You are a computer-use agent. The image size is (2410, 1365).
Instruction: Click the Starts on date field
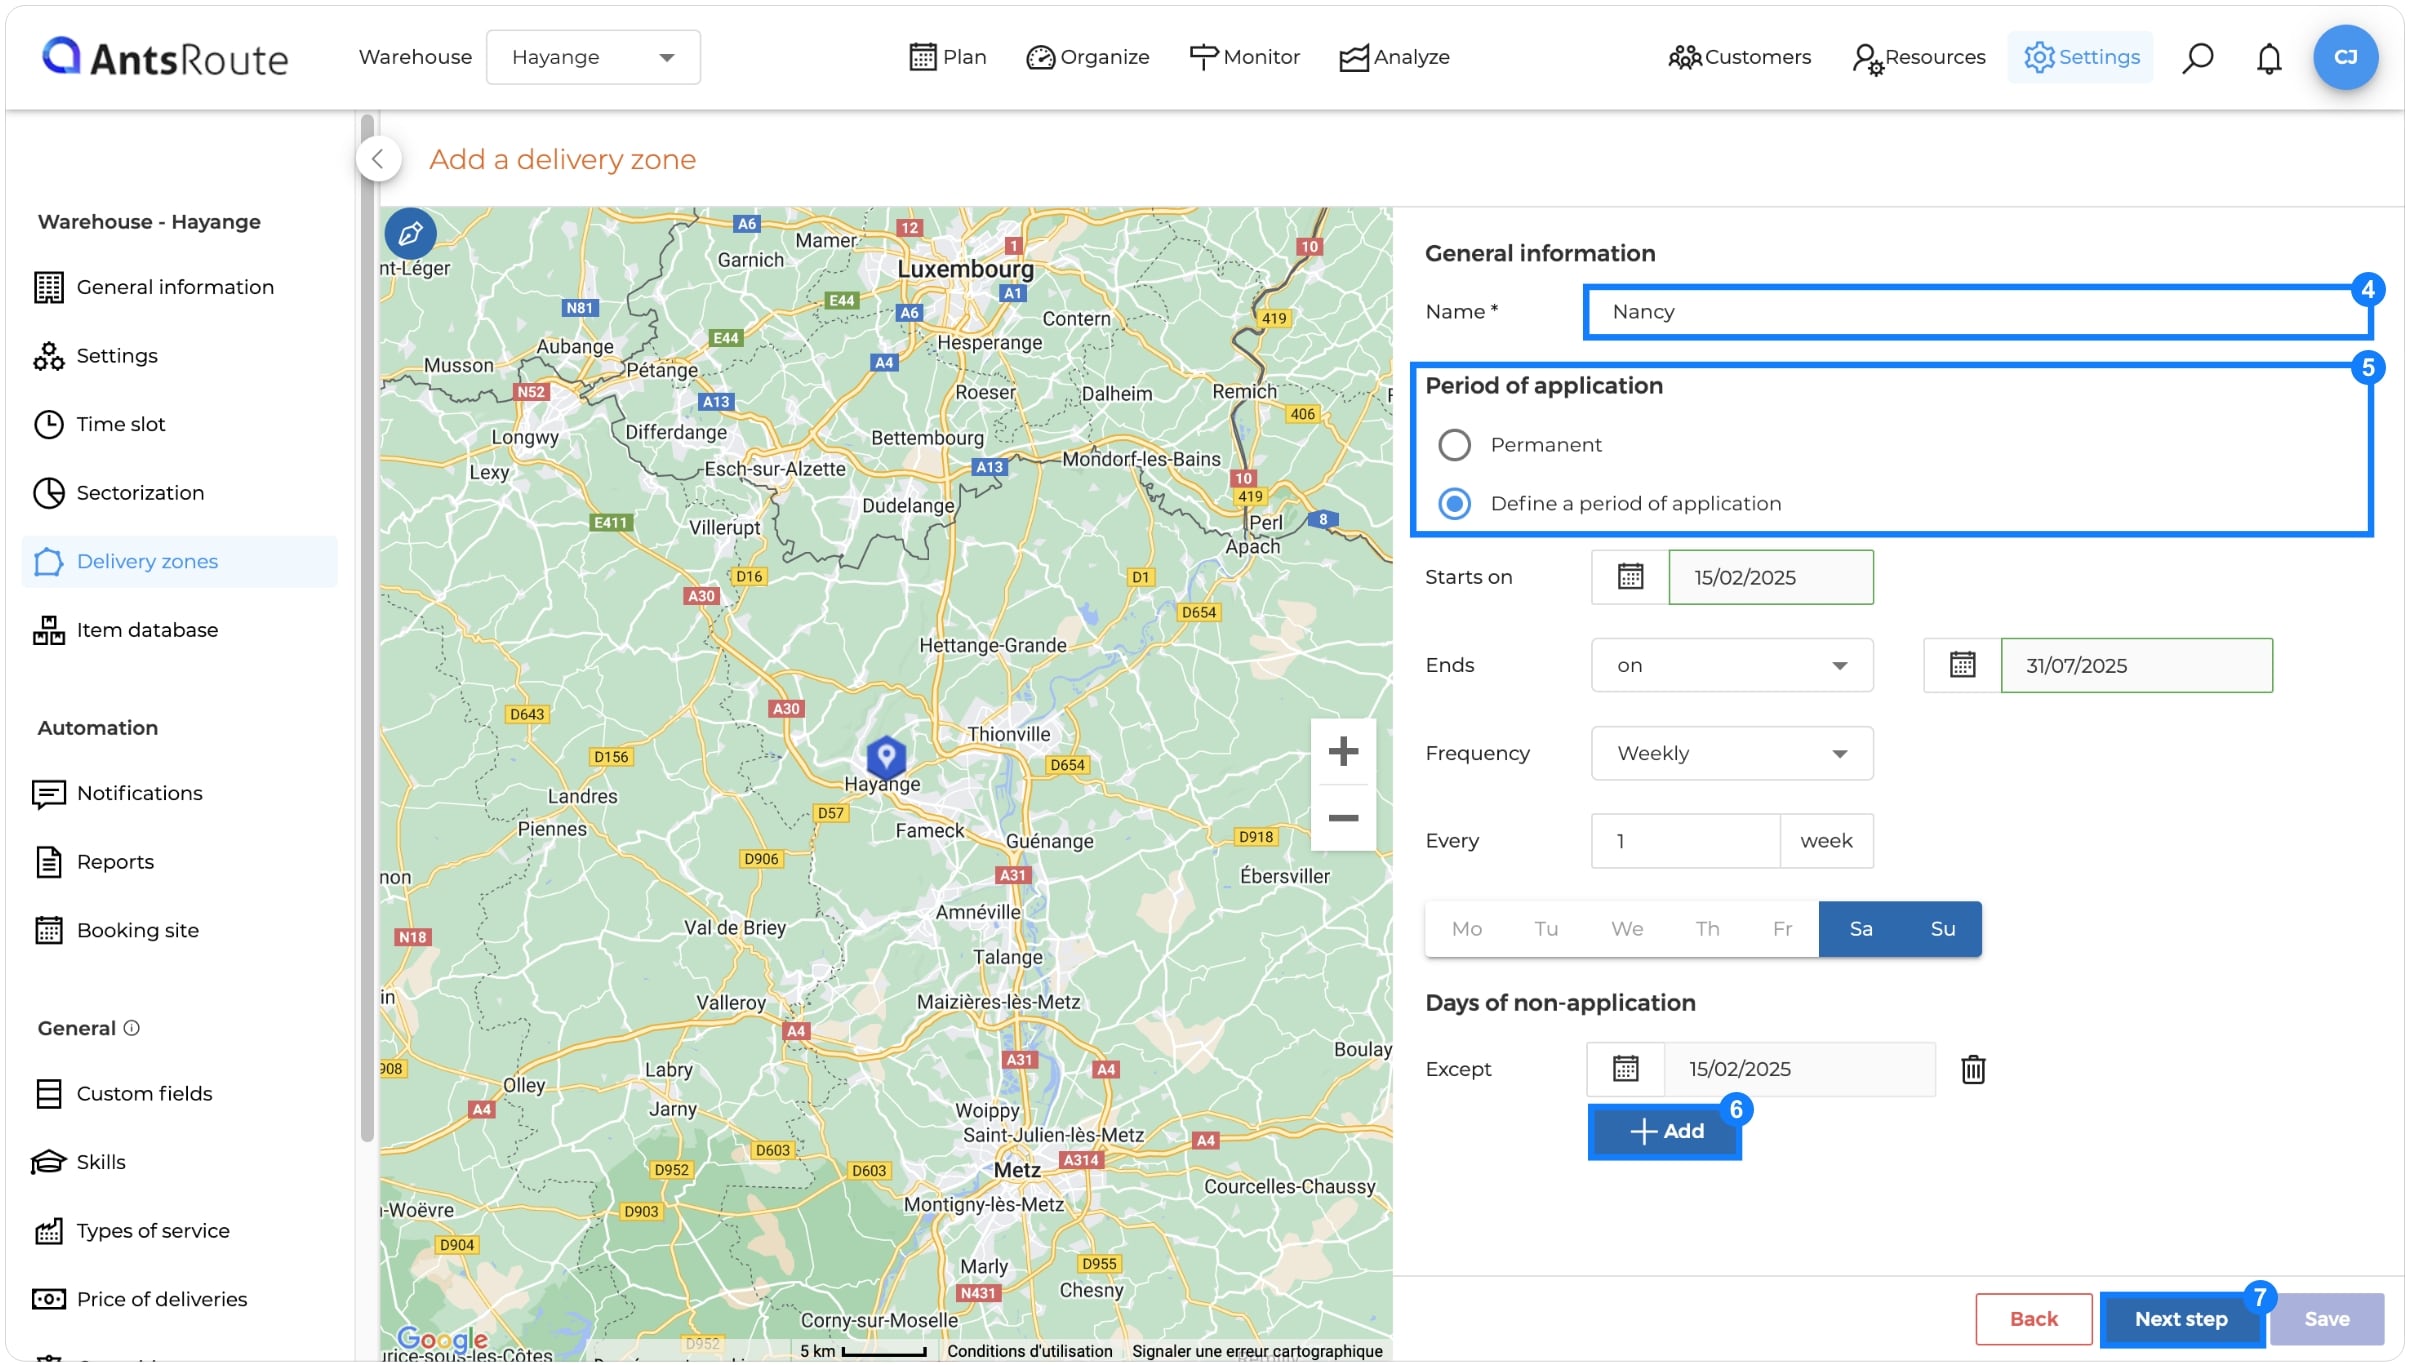pyautogui.click(x=1770, y=577)
